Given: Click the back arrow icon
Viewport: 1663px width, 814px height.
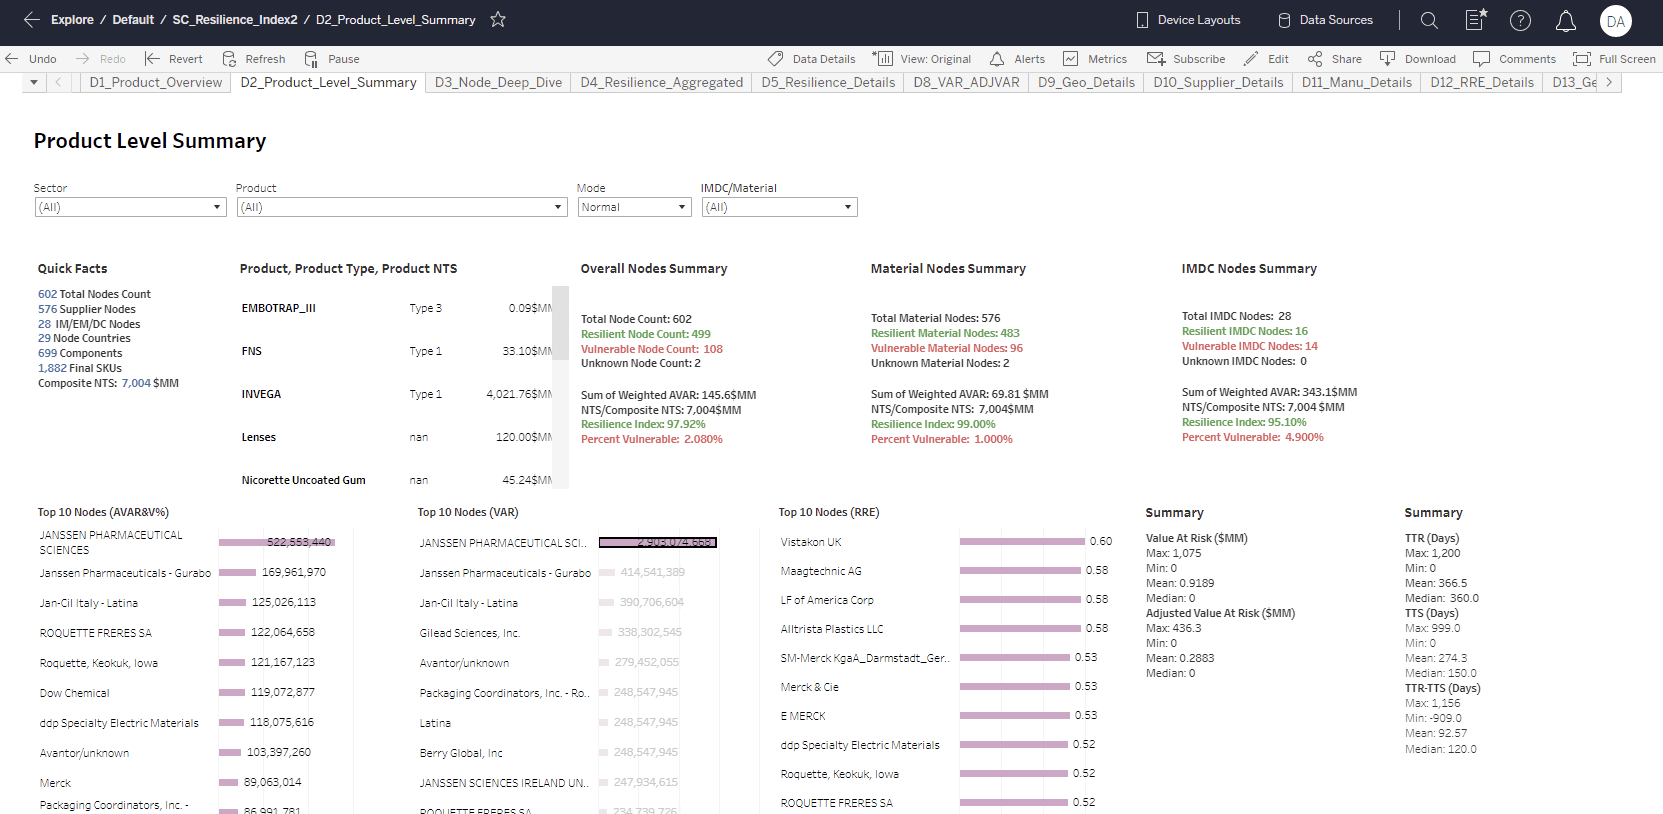Looking at the screenshot, I should (32, 19).
